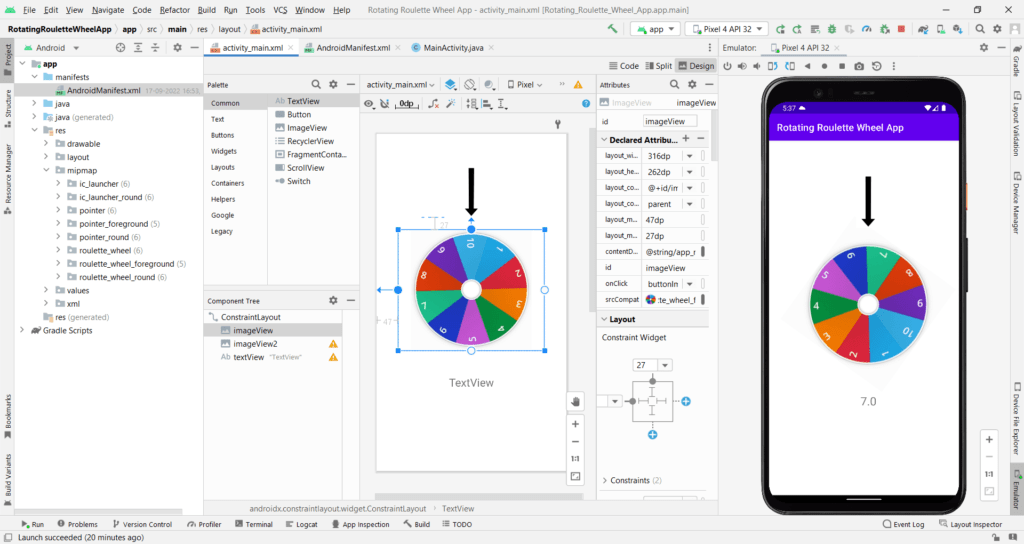Open IDE settings gear at top right

coord(997,29)
